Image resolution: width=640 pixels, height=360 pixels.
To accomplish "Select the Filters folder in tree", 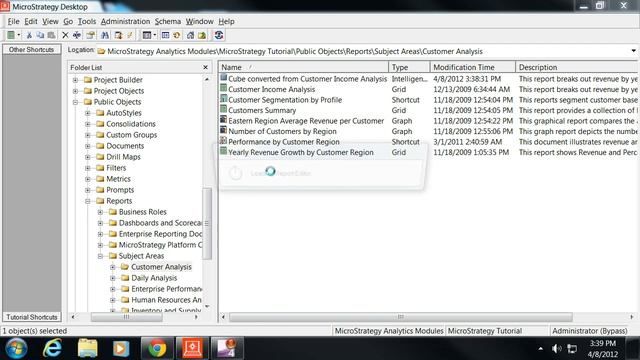I will click(x=116, y=168).
